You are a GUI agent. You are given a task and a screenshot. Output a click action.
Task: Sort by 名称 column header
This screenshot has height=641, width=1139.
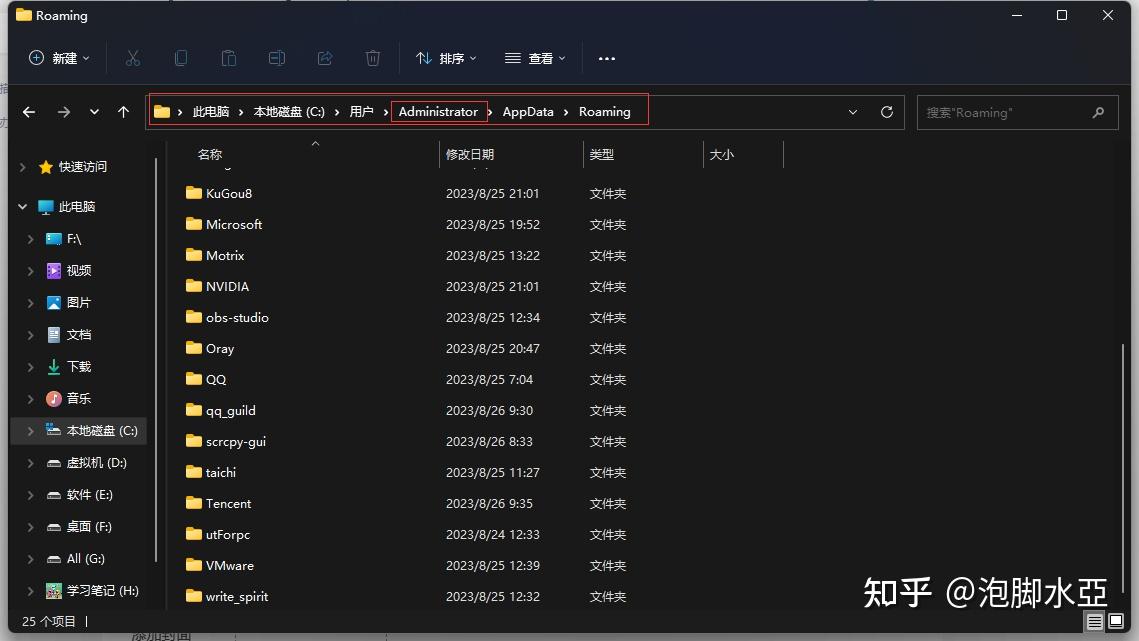(x=209, y=155)
